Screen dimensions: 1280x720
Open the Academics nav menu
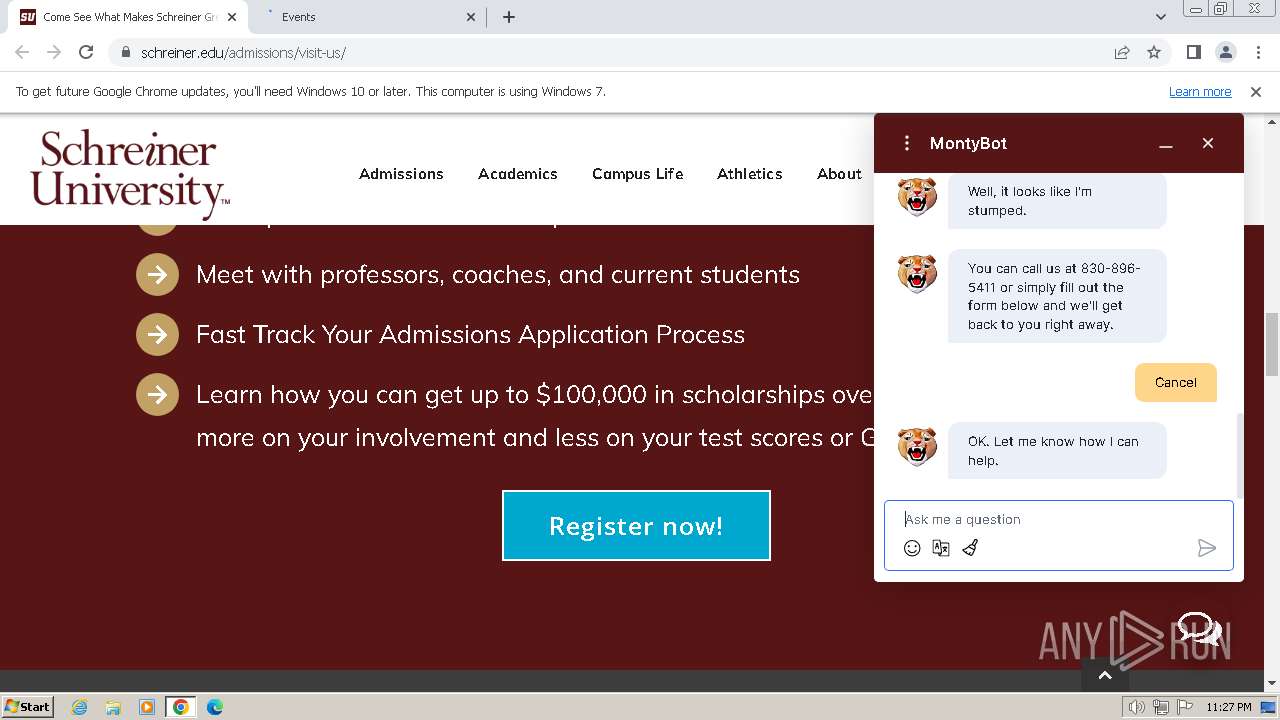518,174
